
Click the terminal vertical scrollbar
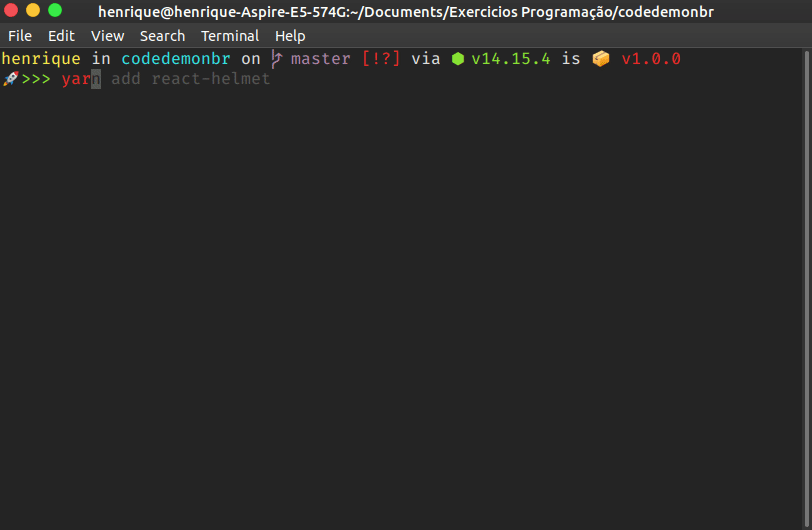[x=807, y=289]
